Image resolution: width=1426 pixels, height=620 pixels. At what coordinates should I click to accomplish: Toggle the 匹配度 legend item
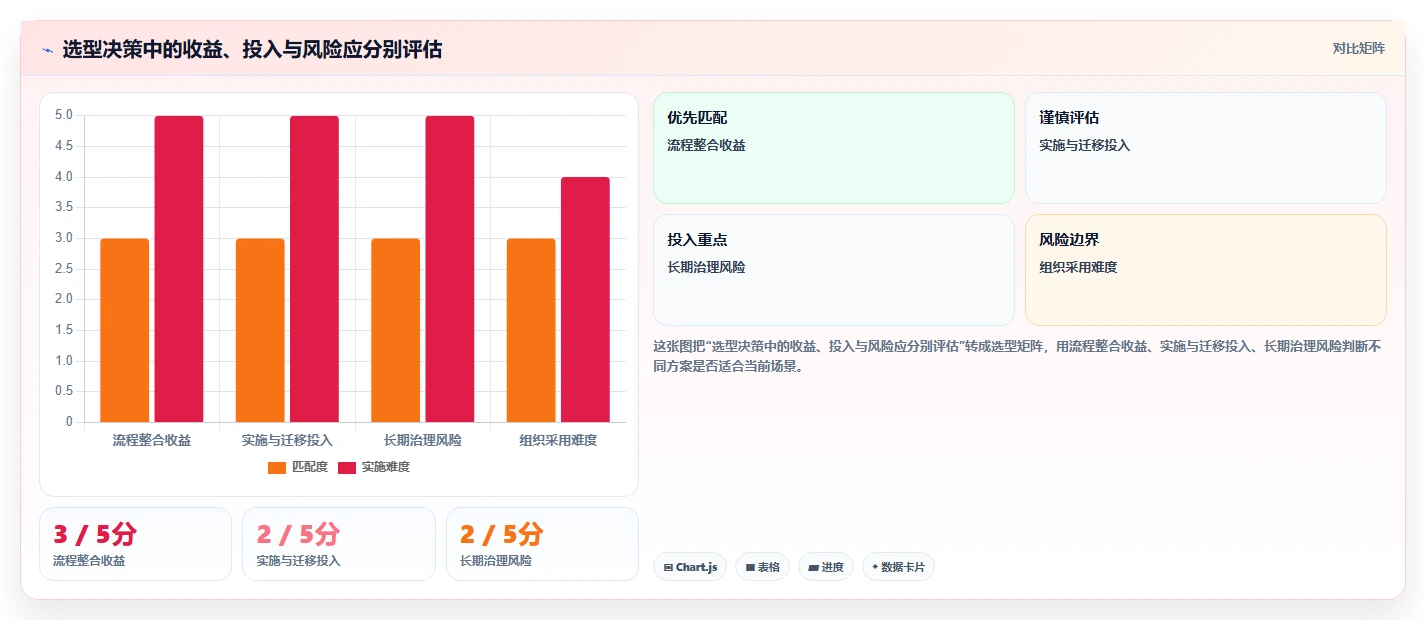coord(298,467)
